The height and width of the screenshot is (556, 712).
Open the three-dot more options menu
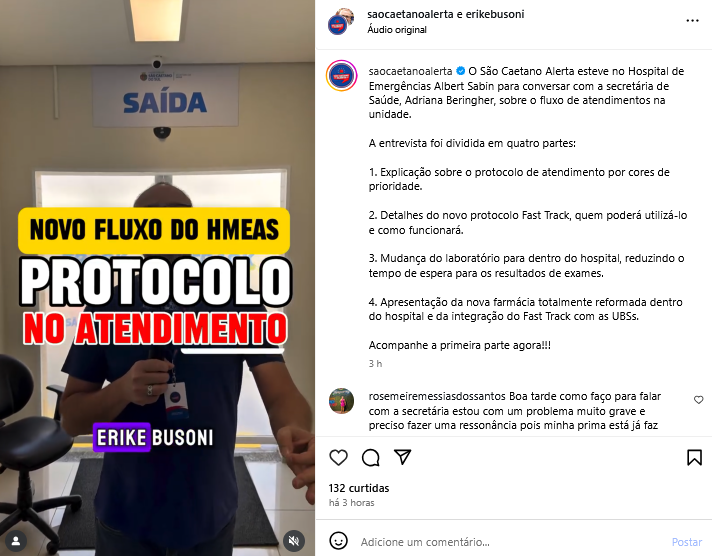coord(692,20)
